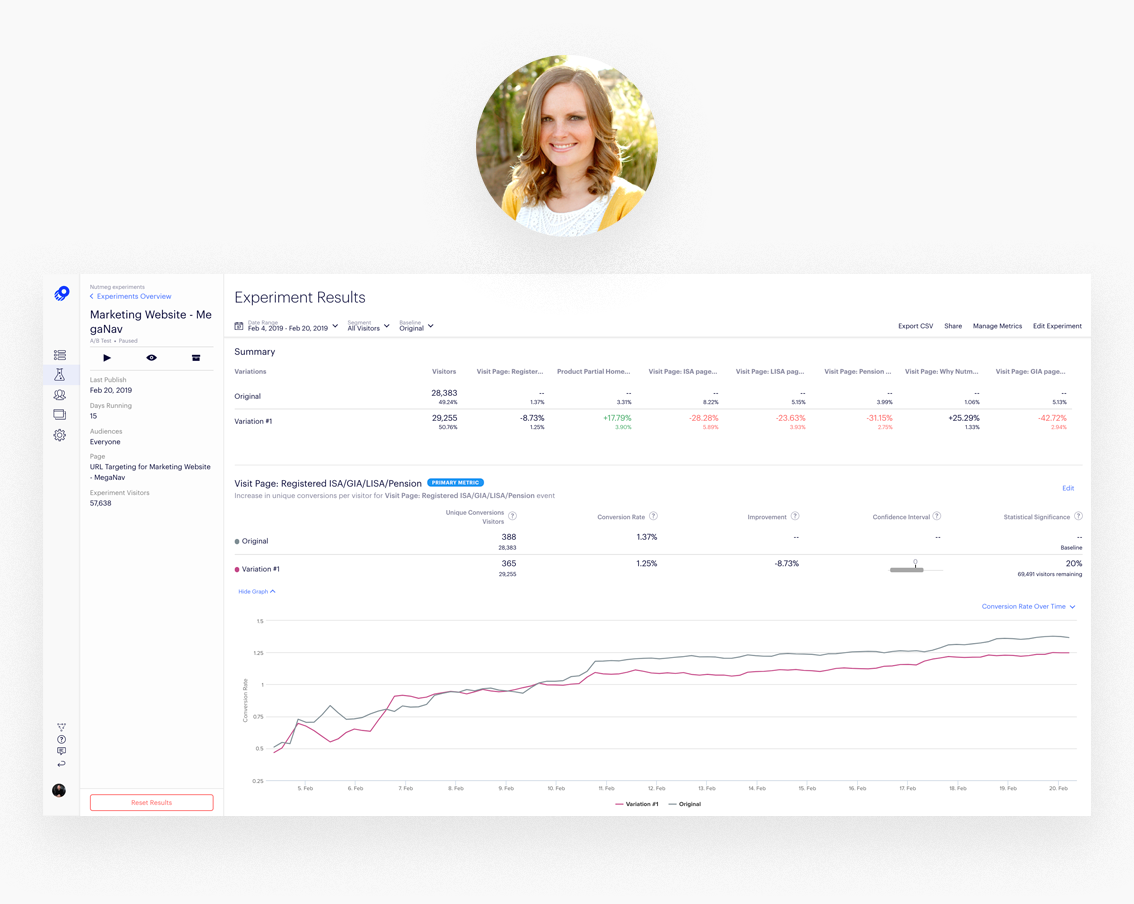Archive the experiment using the box icon

(x=195, y=358)
